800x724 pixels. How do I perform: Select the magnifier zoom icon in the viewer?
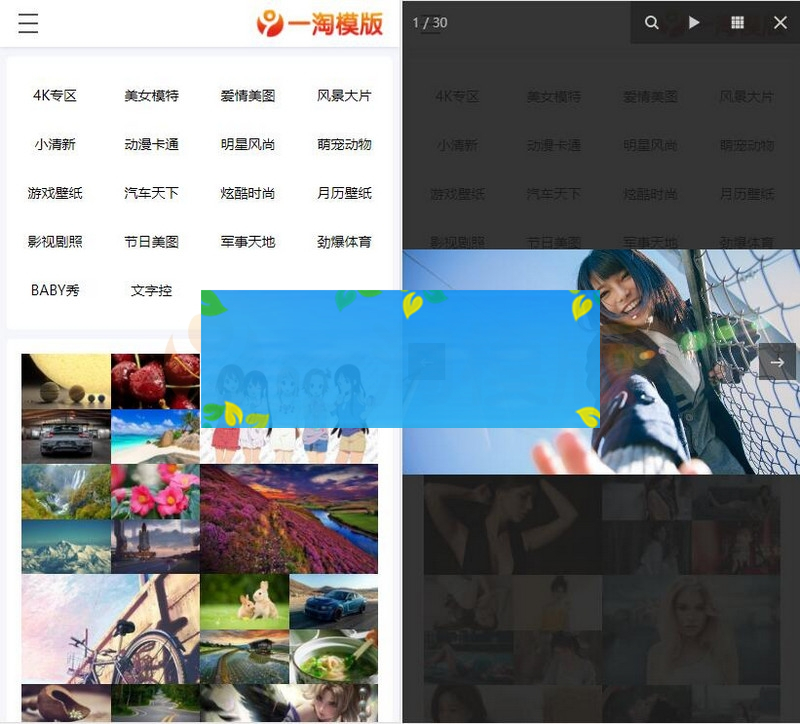(651, 21)
